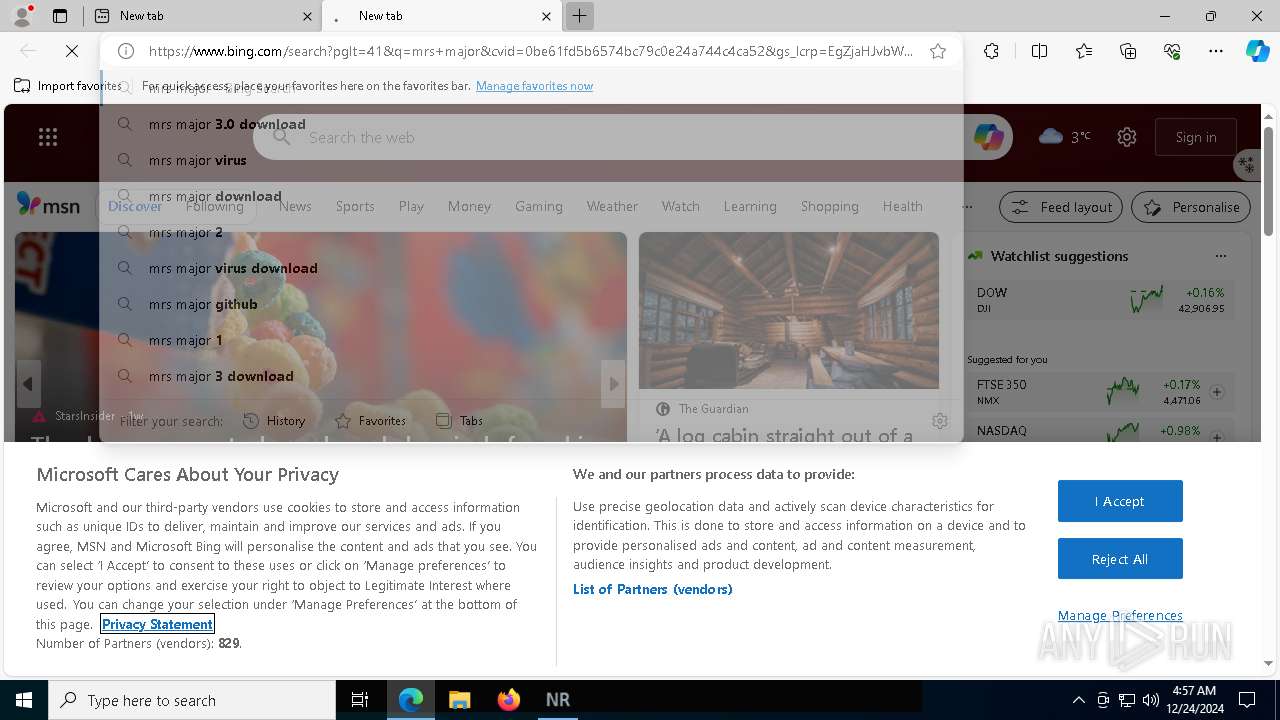
Task: Select suggestion 'mrs major 1'
Action: 531,340
